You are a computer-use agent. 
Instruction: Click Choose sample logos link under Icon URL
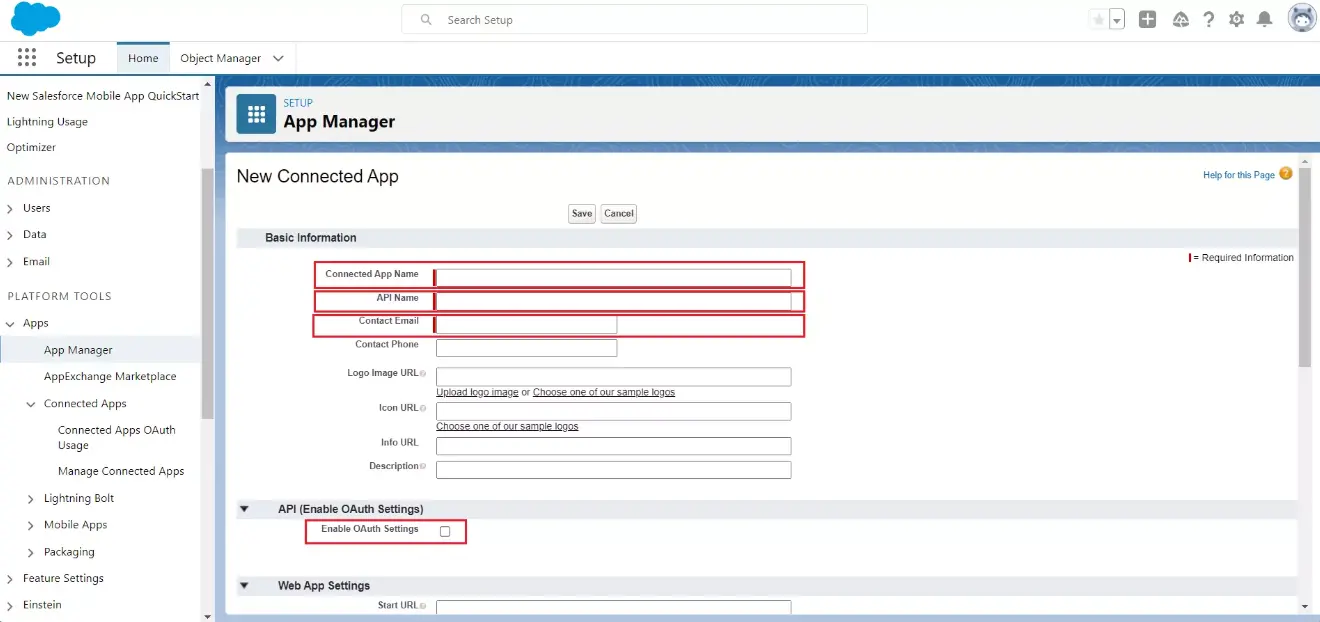pyautogui.click(x=507, y=426)
